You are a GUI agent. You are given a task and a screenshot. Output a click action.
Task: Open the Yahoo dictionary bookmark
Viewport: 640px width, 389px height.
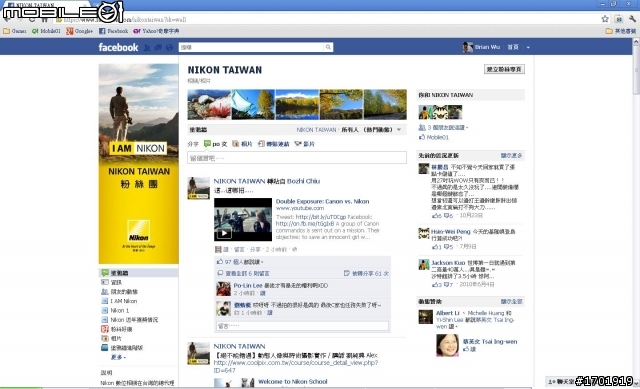[x=157, y=31]
